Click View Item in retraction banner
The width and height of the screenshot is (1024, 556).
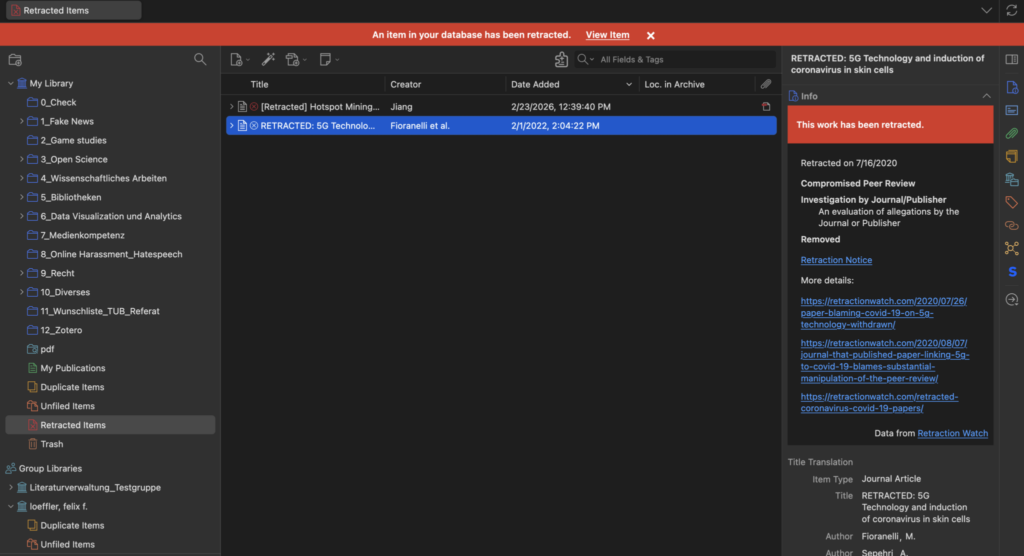tap(607, 35)
